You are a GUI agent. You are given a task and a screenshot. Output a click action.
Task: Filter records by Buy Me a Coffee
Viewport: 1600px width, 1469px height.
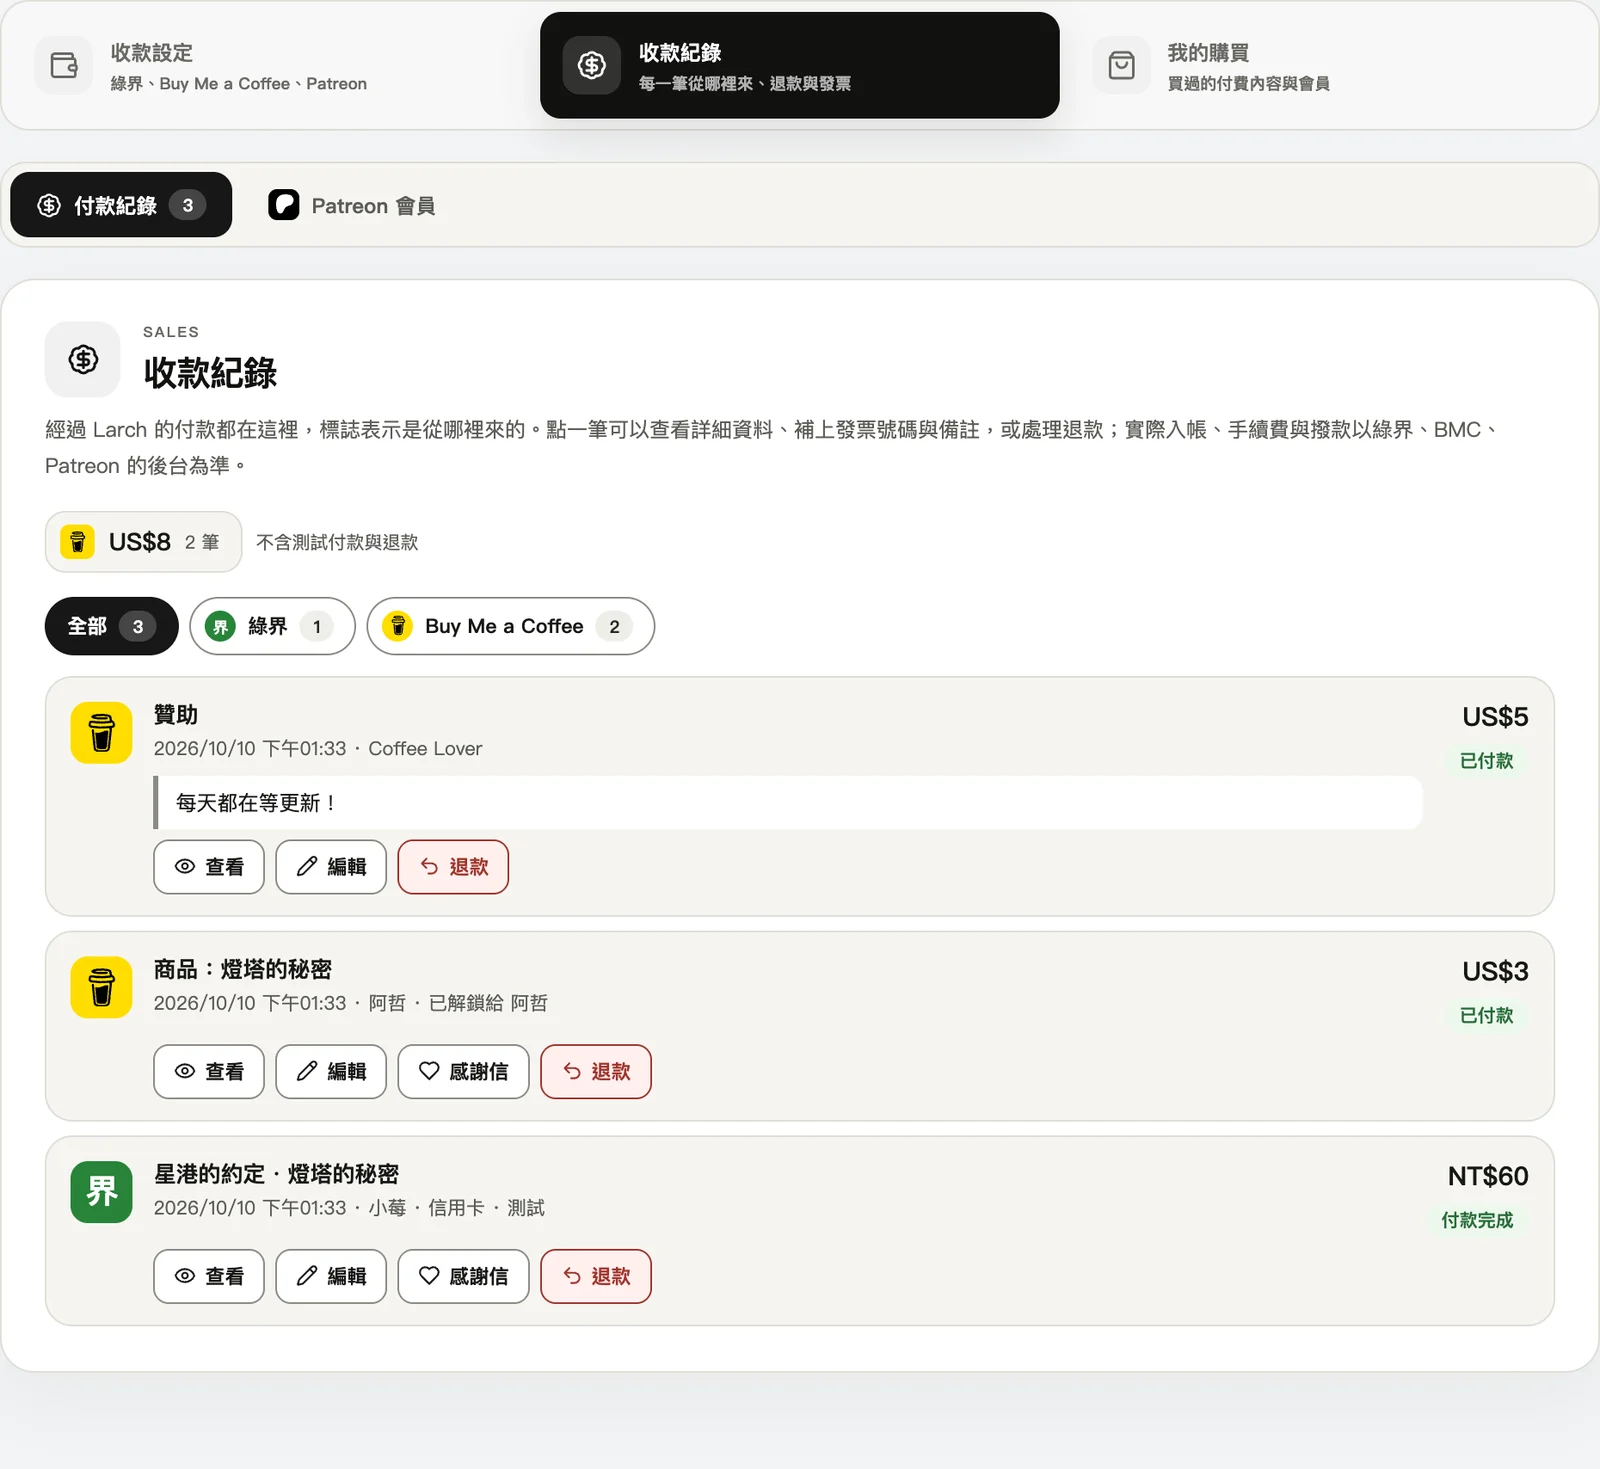(510, 626)
